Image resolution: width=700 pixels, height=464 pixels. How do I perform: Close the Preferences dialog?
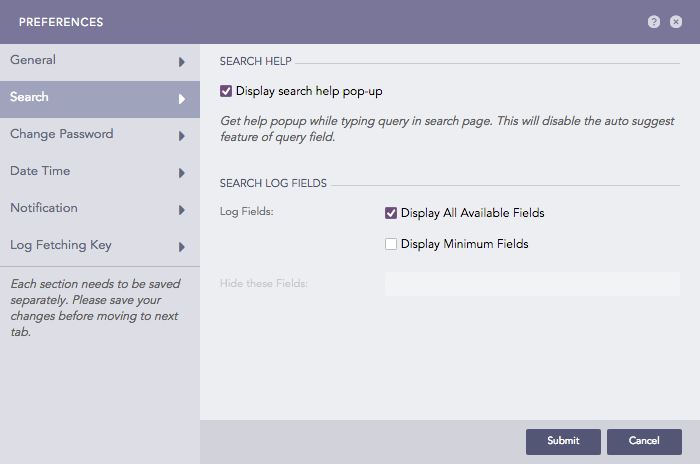tap(676, 22)
